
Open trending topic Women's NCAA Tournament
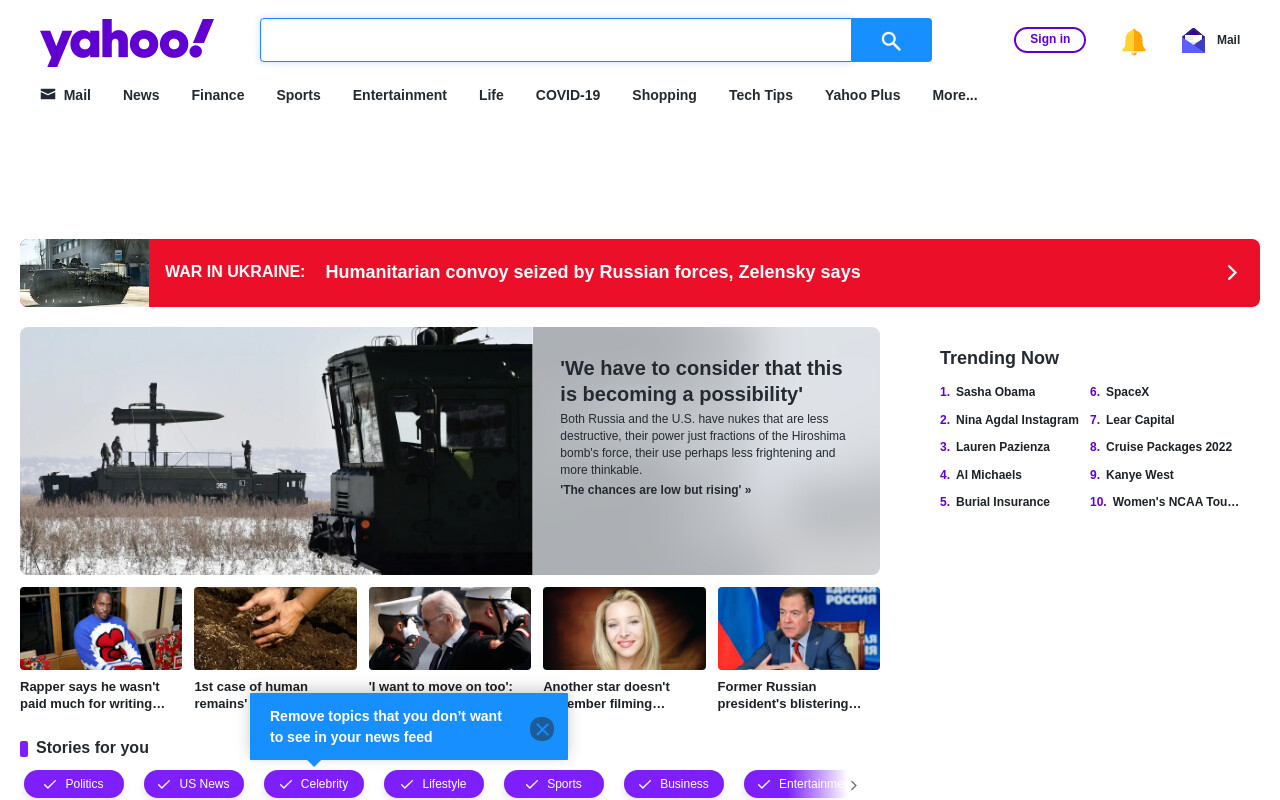point(1176,502)
